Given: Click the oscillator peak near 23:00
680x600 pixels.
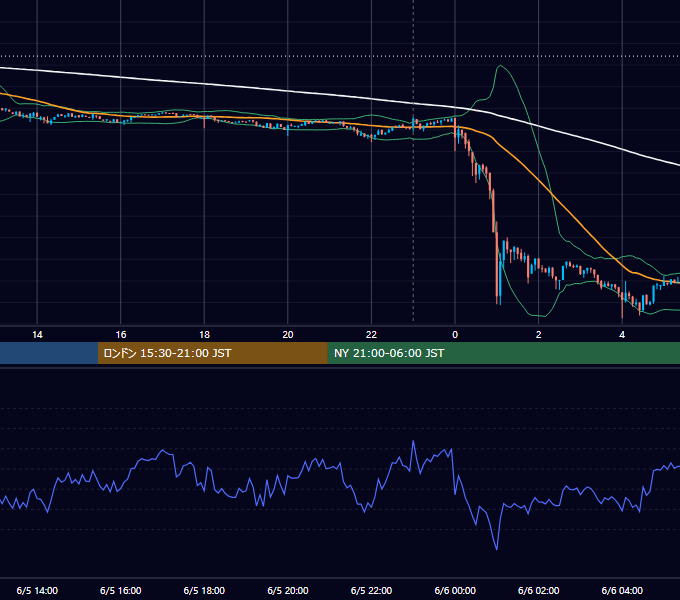Looking at the screenshot, I should (413, 442).
